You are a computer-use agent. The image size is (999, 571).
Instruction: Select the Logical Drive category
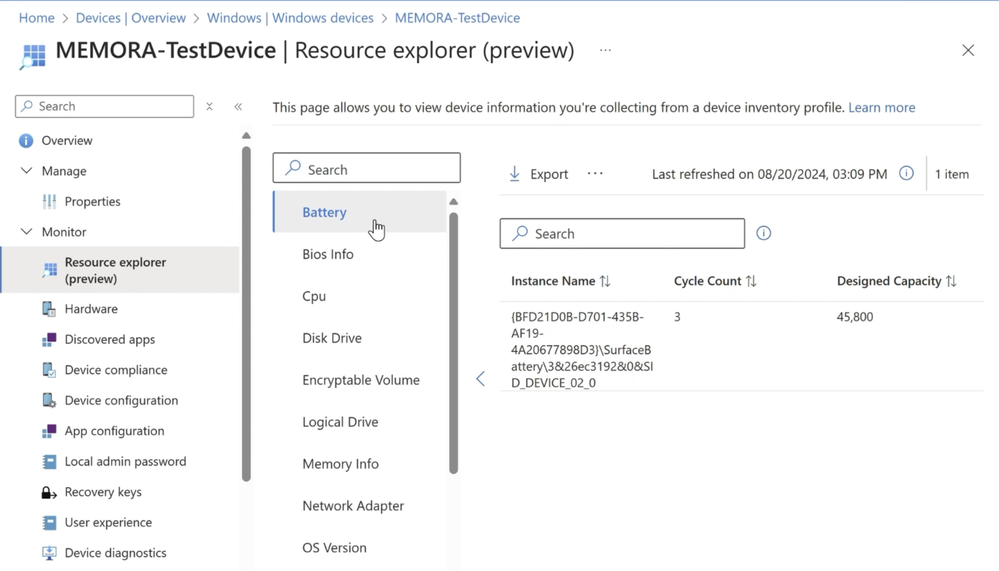[360, 423]
